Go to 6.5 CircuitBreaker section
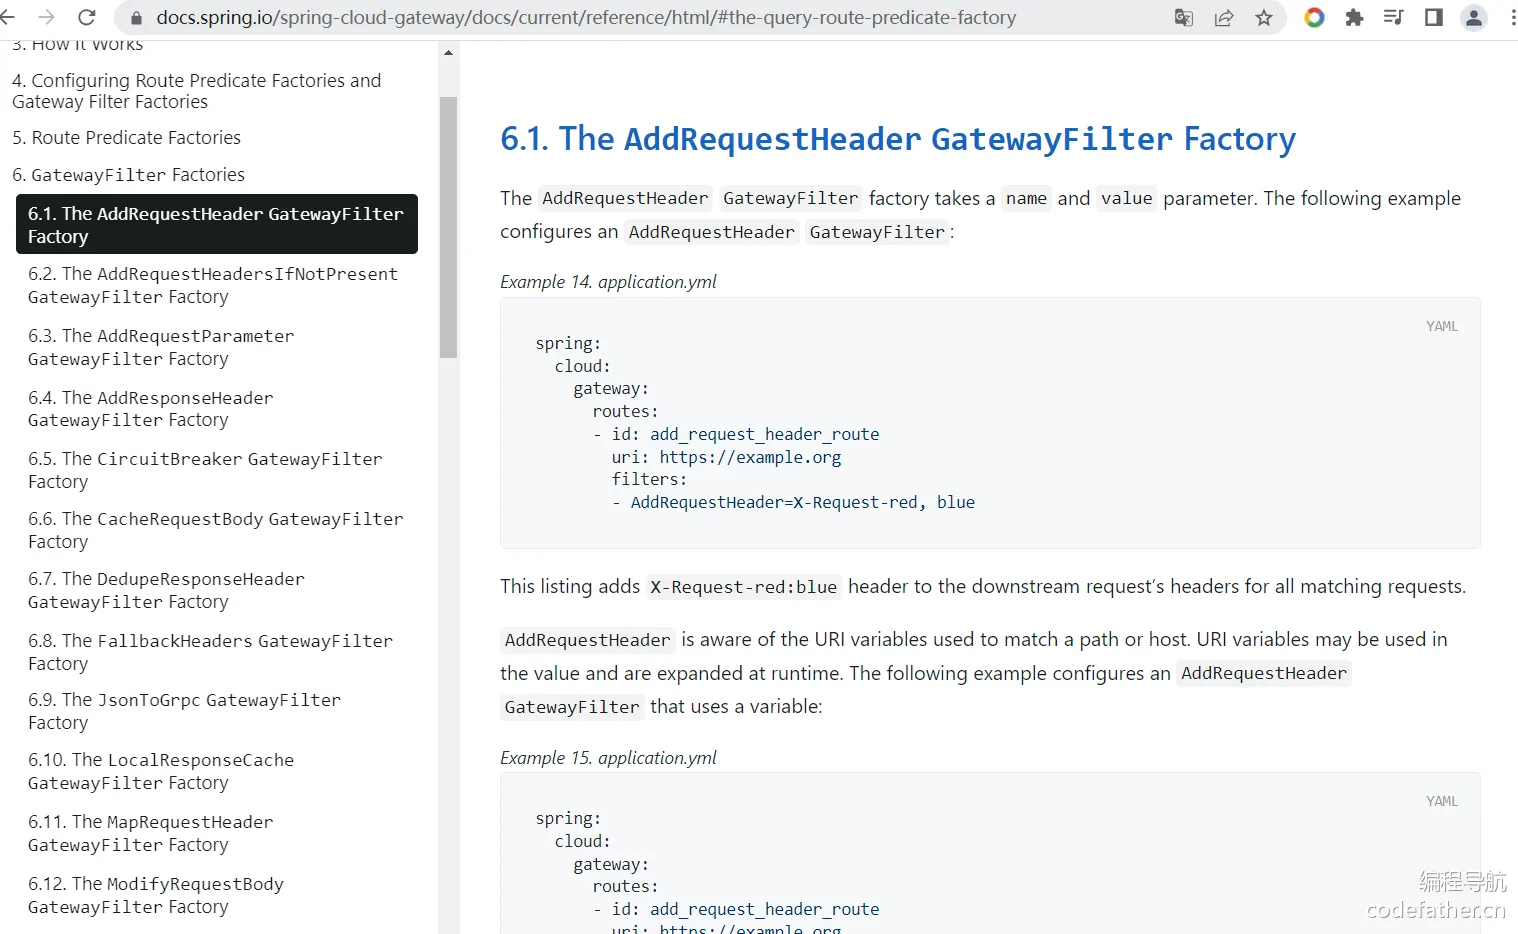This screenshot has height=934, width=1518. point(205,470)
